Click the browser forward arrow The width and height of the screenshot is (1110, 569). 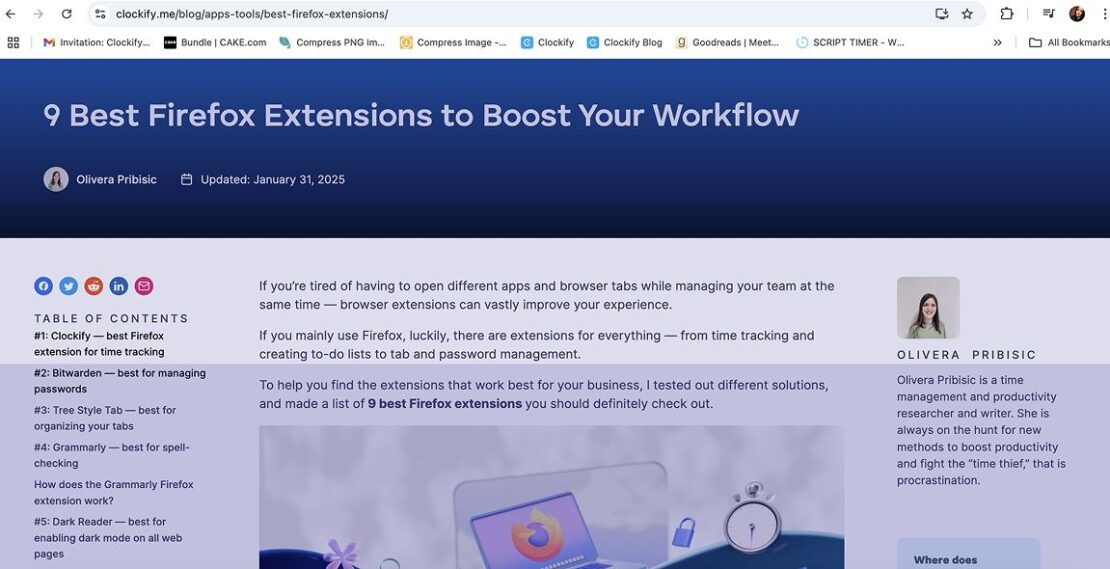[38, 13]
